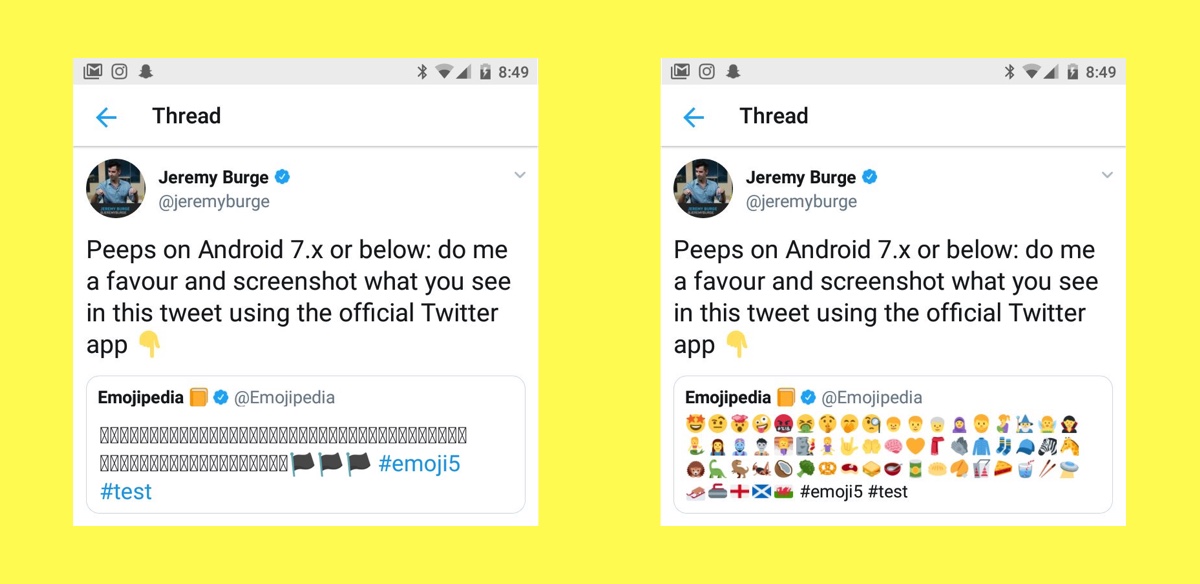Open the Instagram notification icon
Image resolution: width=1200 pixels, height=584 pixels.
118,71
